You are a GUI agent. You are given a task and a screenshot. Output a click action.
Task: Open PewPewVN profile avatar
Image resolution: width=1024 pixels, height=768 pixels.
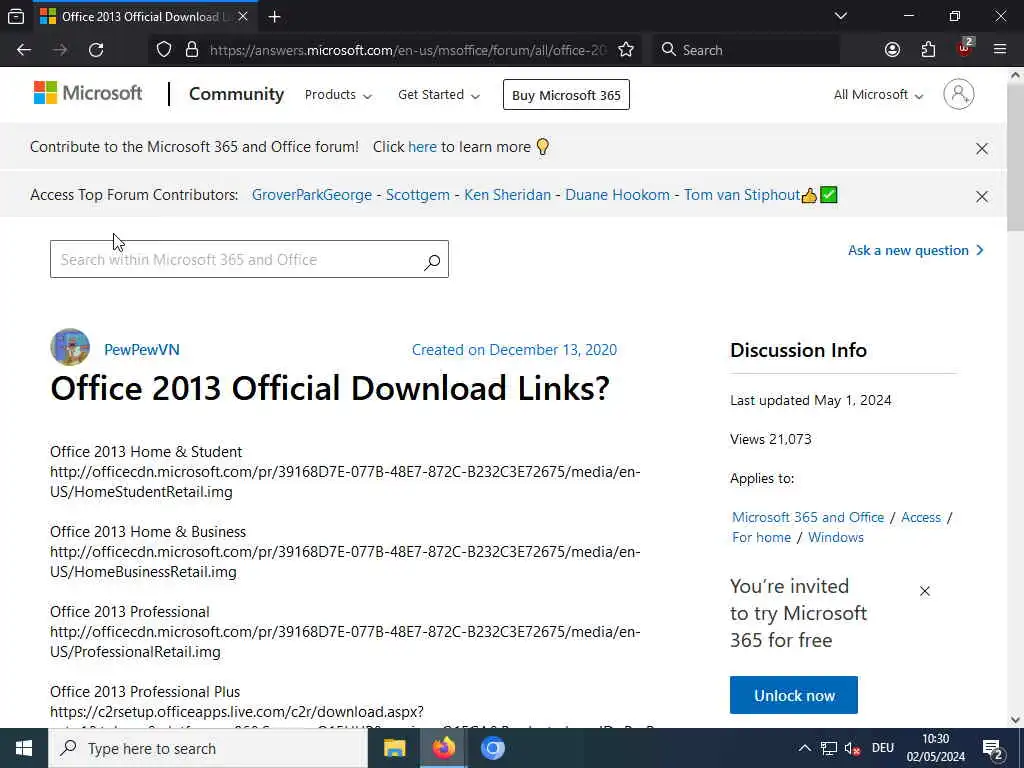[x=70, y=347]
